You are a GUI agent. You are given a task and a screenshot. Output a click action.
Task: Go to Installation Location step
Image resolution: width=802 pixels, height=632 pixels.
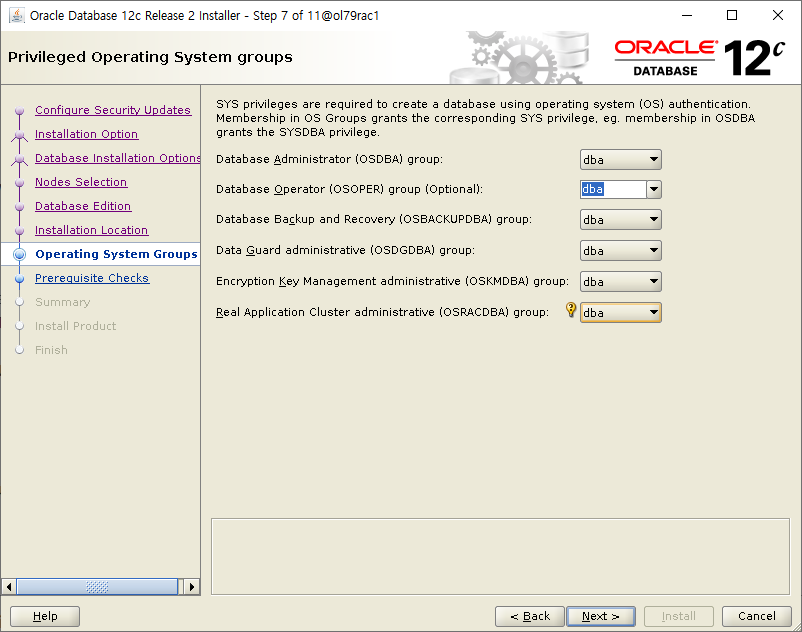(x=92, y=230)
